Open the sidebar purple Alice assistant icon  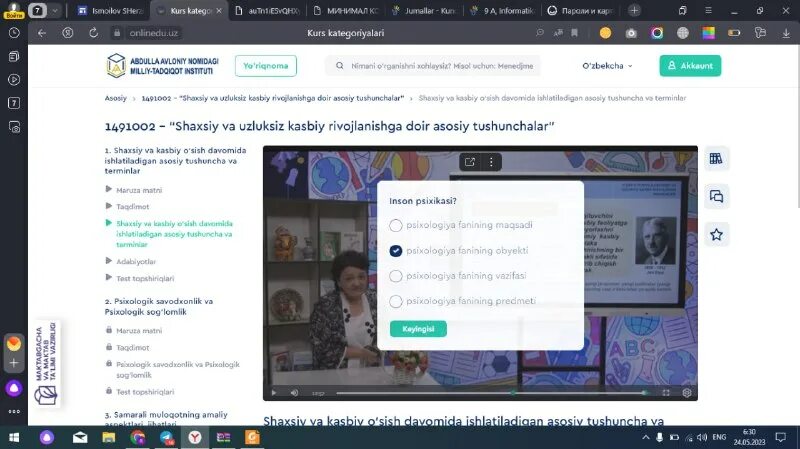[14, 389]
